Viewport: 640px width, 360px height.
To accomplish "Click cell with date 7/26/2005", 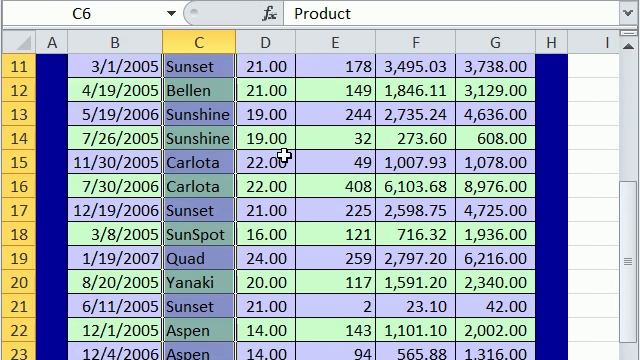I will click(115, 138).
